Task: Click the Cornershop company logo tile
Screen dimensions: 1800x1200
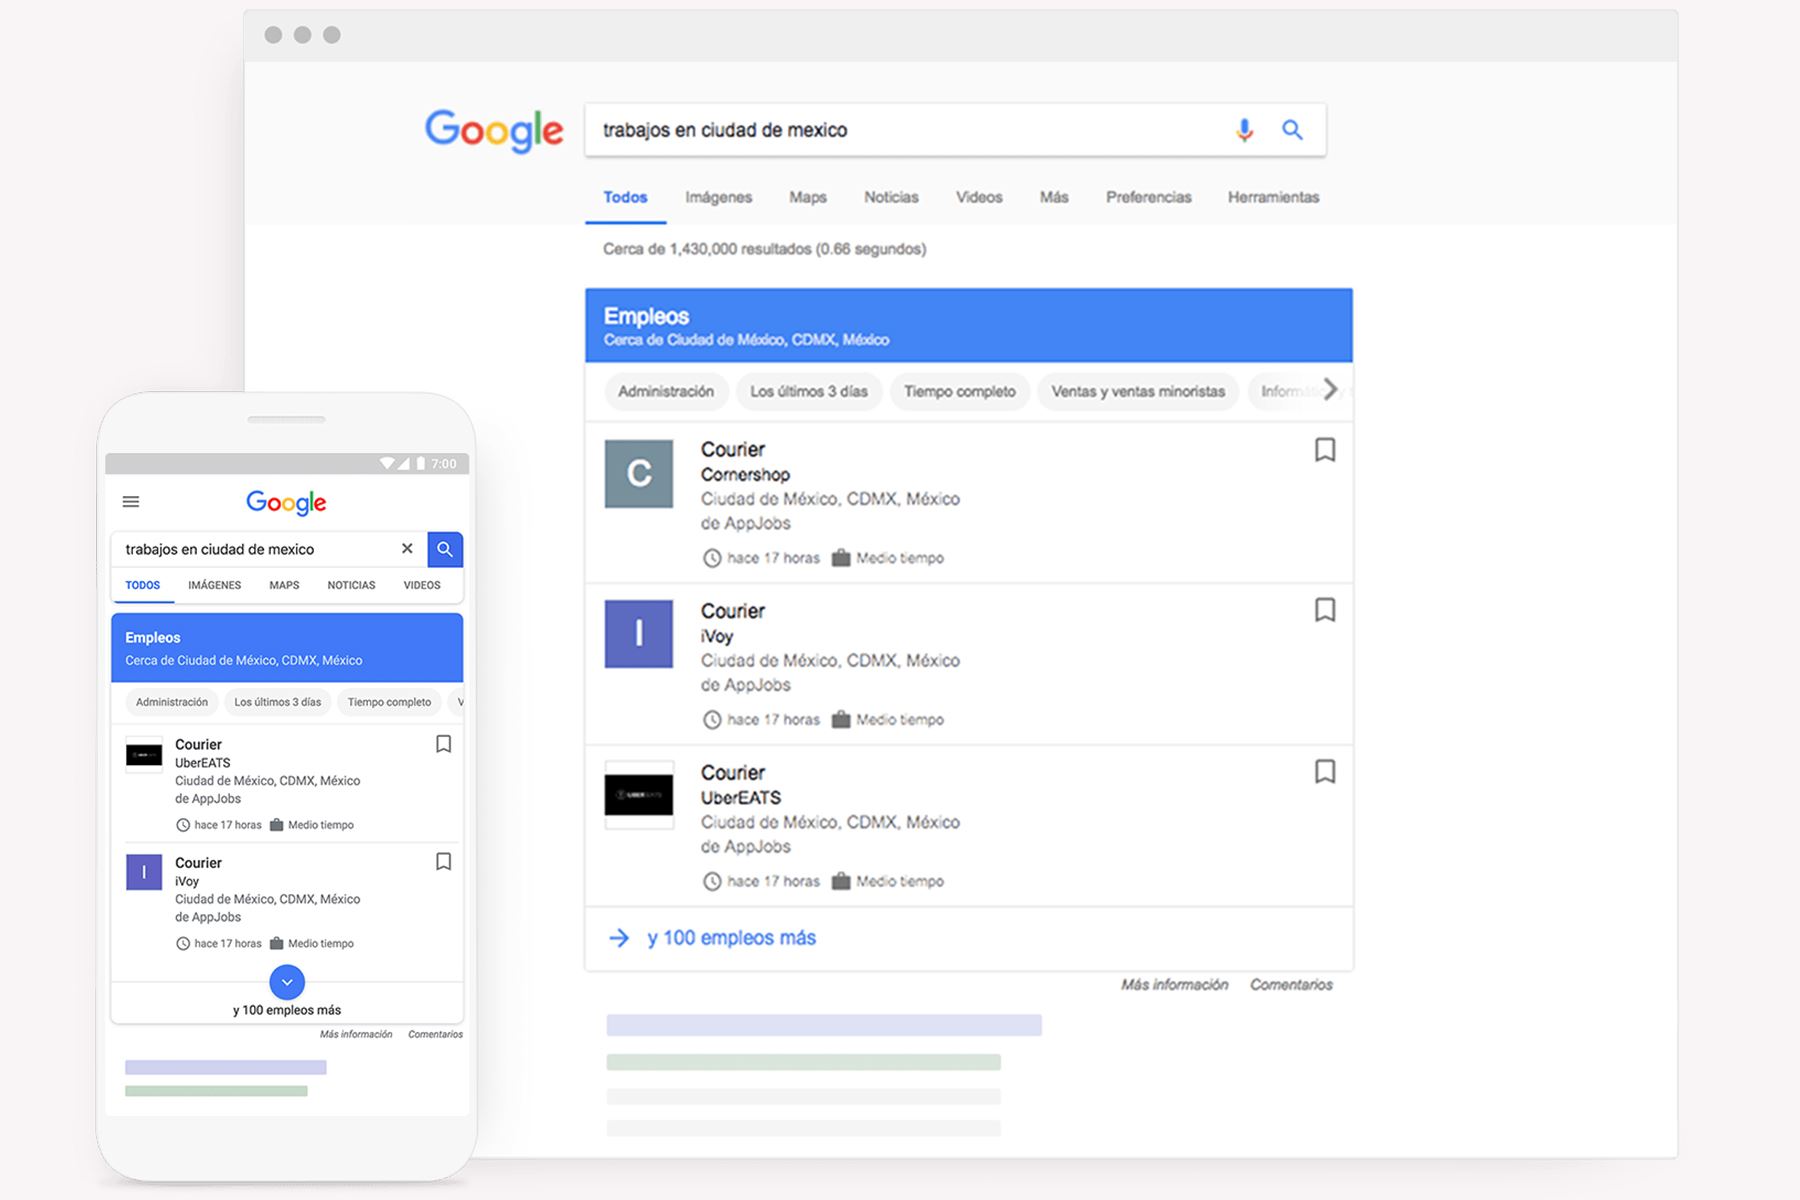Action: (639, 473)
